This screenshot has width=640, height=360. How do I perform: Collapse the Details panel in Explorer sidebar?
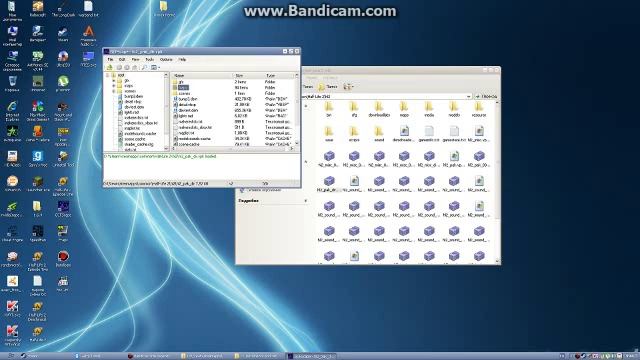pyautogui.click(x=306, y=200)
